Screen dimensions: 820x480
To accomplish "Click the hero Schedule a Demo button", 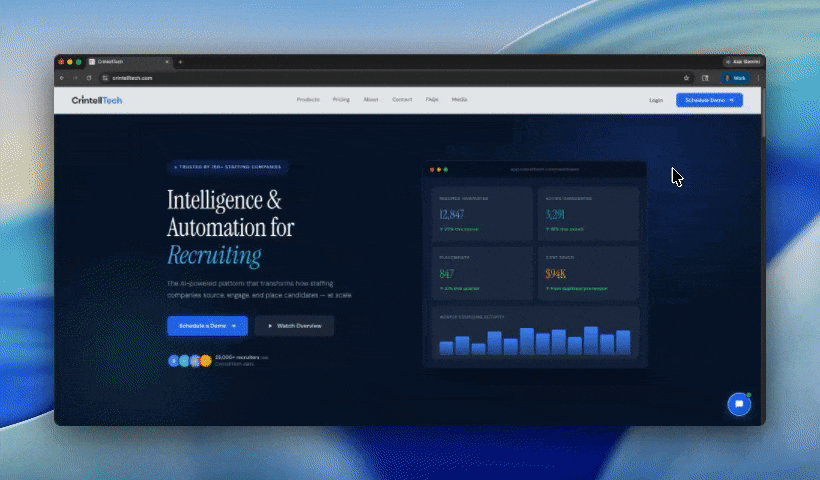I will (208, 326).
